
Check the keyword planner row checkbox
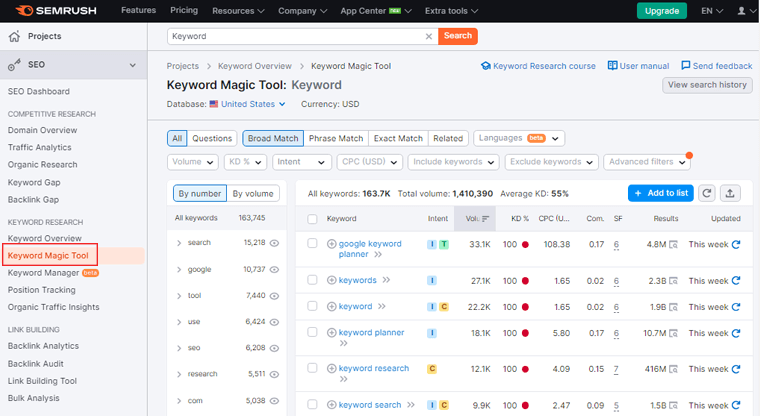pyautogui.click(x=312, y=332)
